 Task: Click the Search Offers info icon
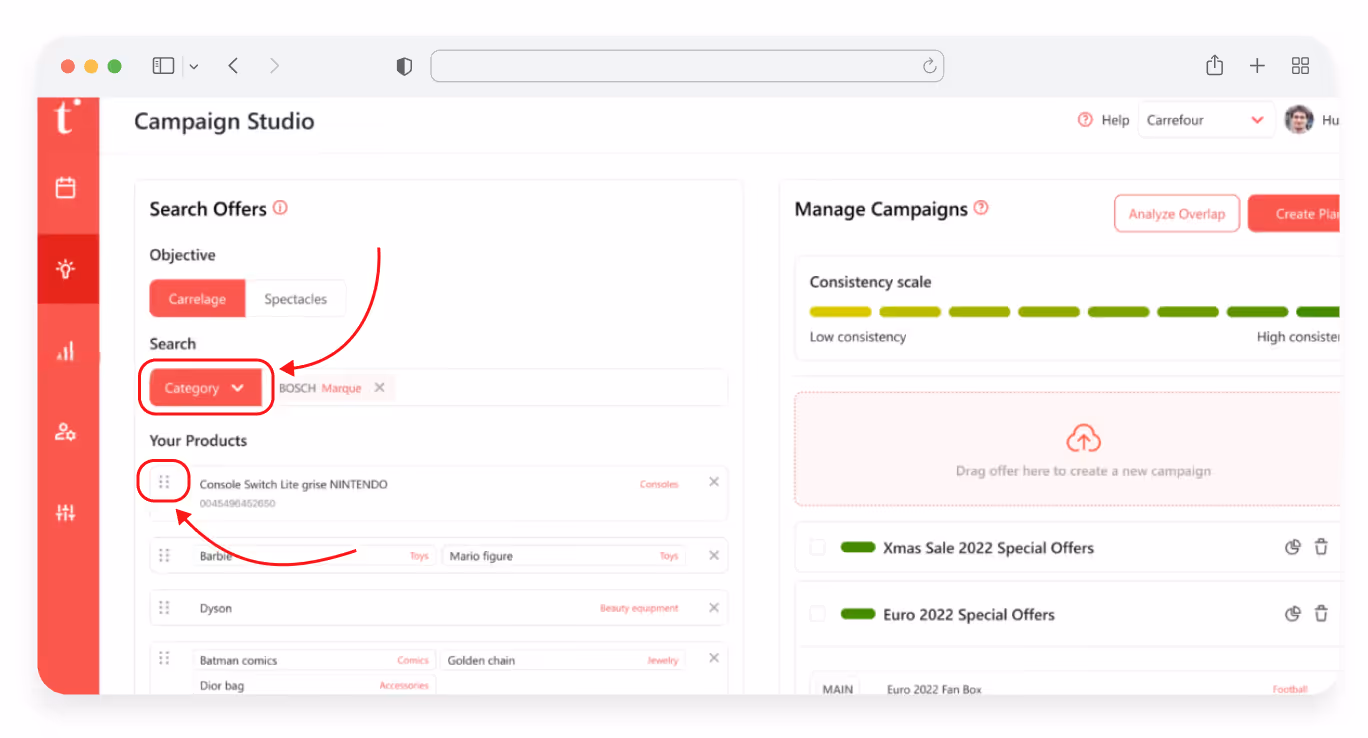click(280, 208)
